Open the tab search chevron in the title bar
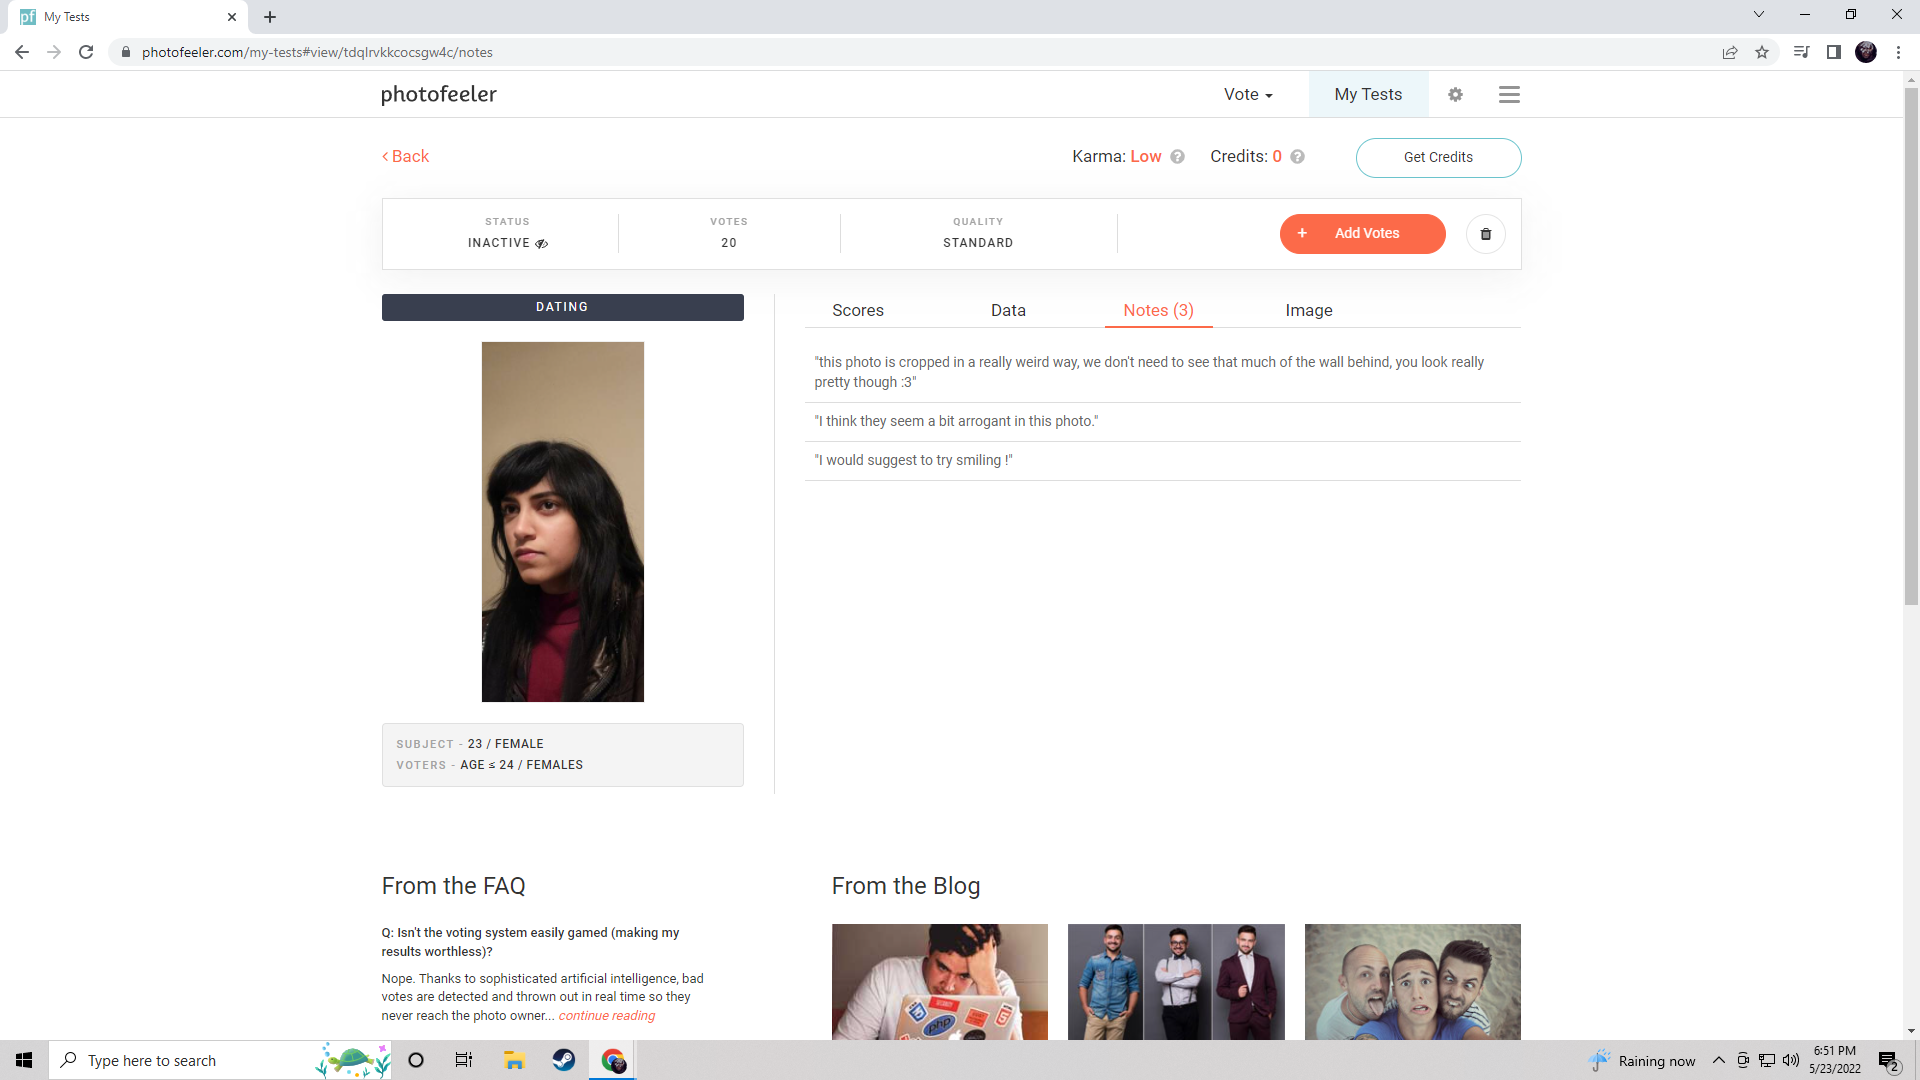The width and height of the screenshot is (1920, 1080). [x=1759, y=14]
